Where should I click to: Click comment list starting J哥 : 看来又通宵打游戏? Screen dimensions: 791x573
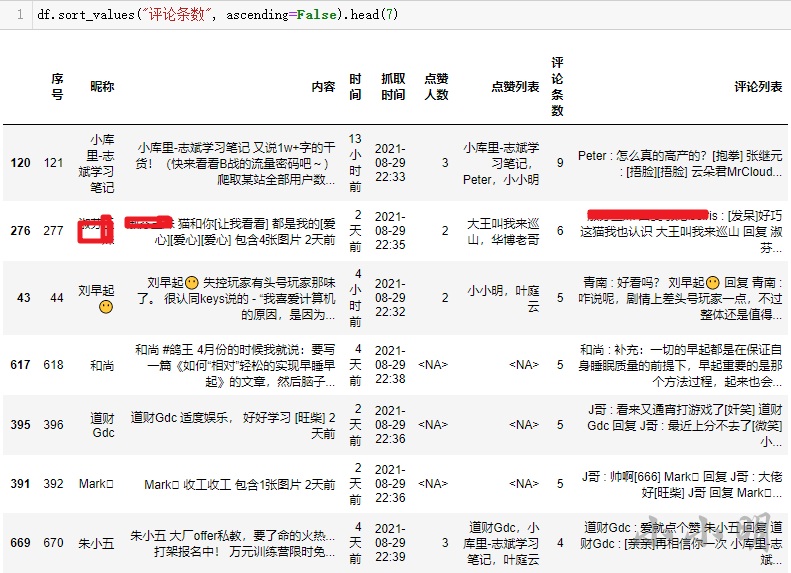pos(685,425)
